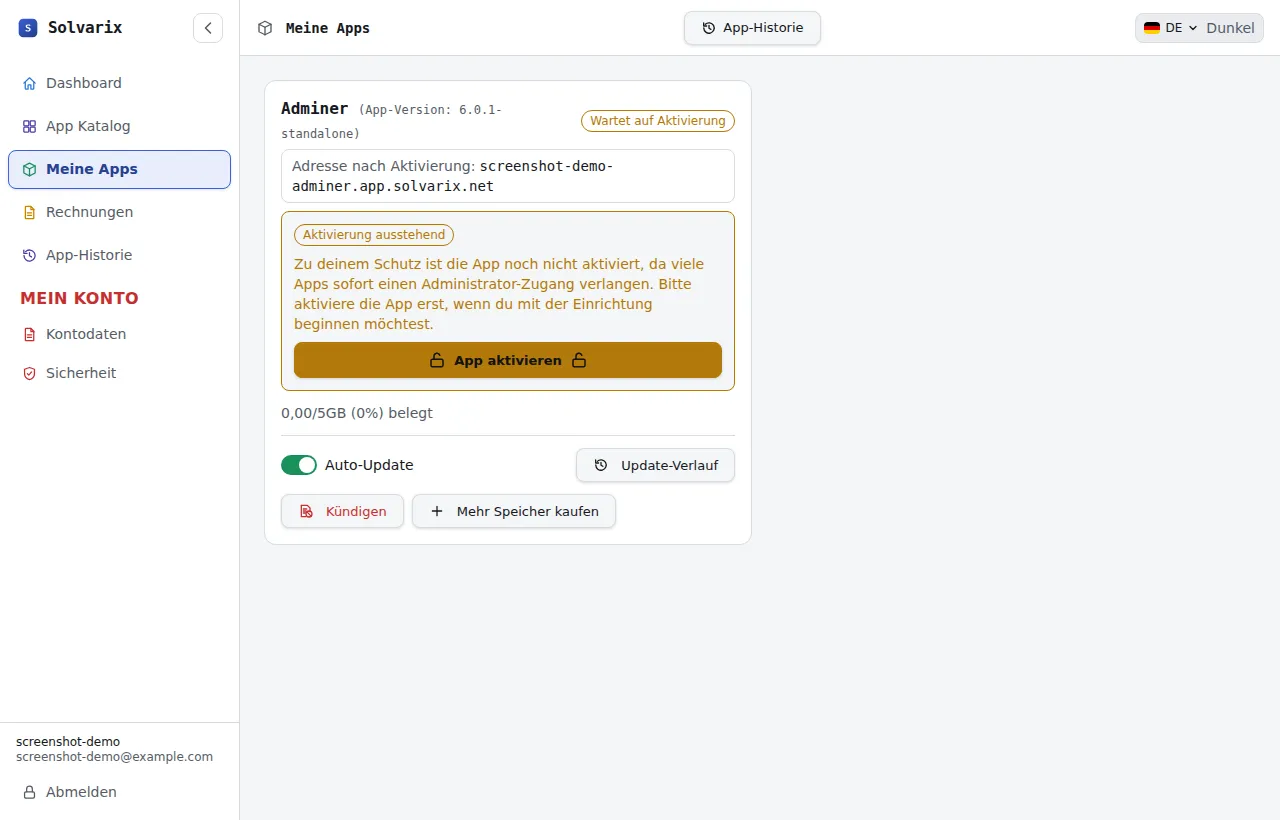Click the right unlock icon in App aktivieren

(579, 360)
